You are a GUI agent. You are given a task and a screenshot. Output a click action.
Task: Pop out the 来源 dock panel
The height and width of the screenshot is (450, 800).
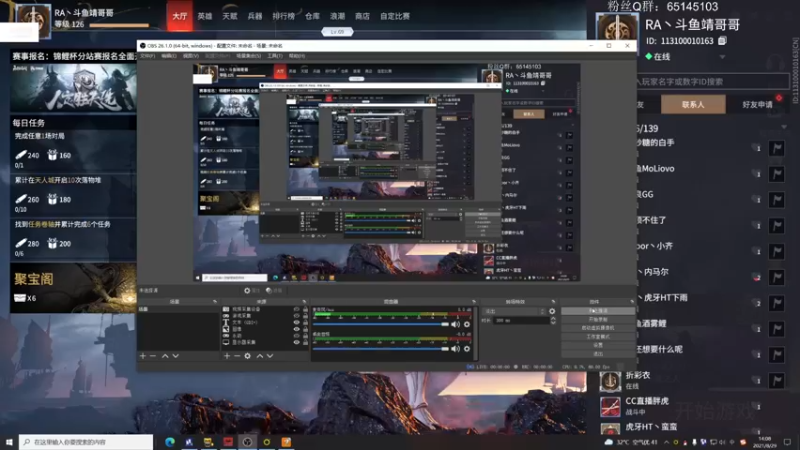[304, 302]
